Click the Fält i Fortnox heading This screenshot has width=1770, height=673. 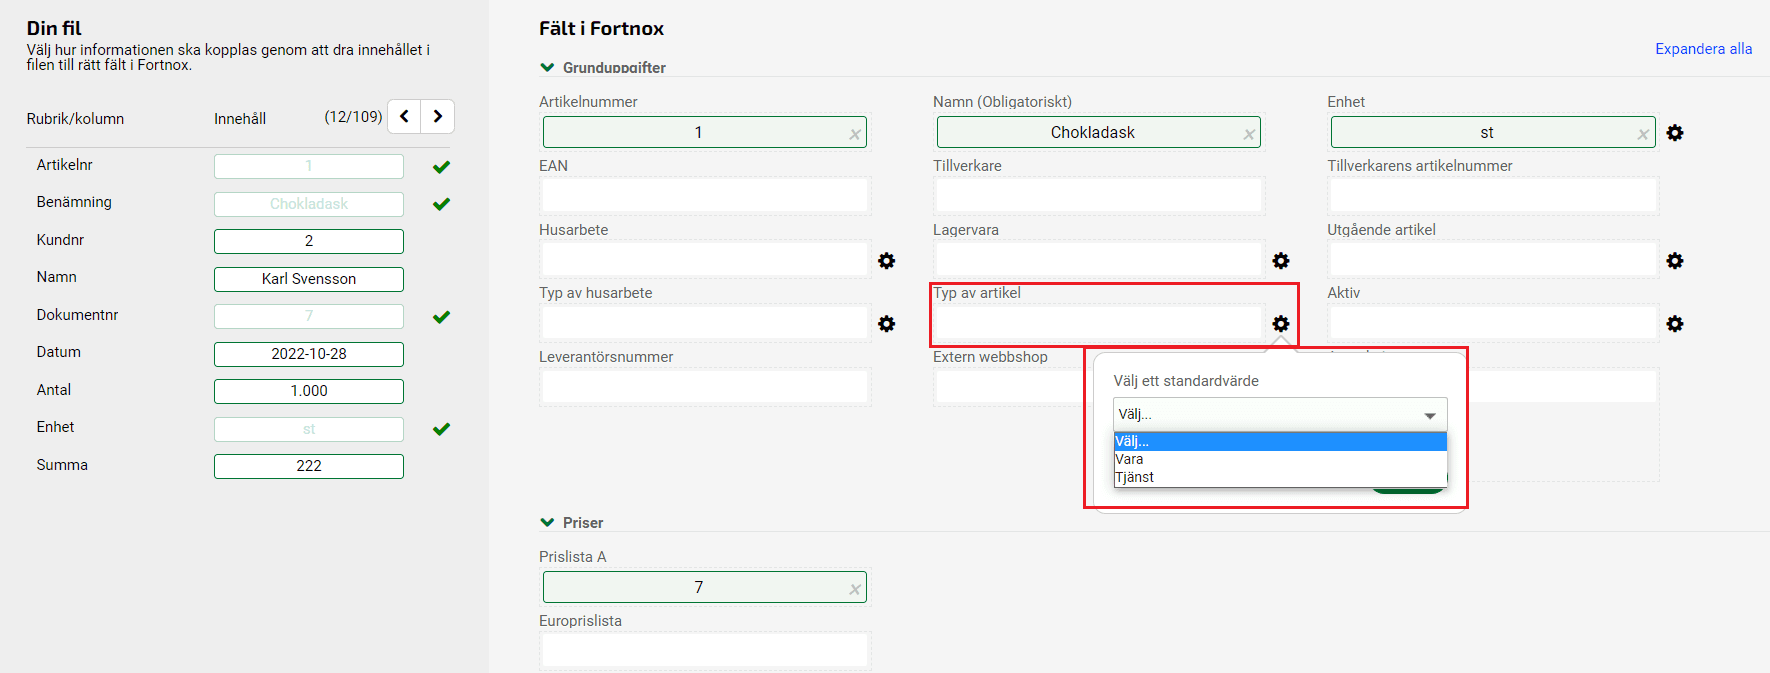point(601,28)
